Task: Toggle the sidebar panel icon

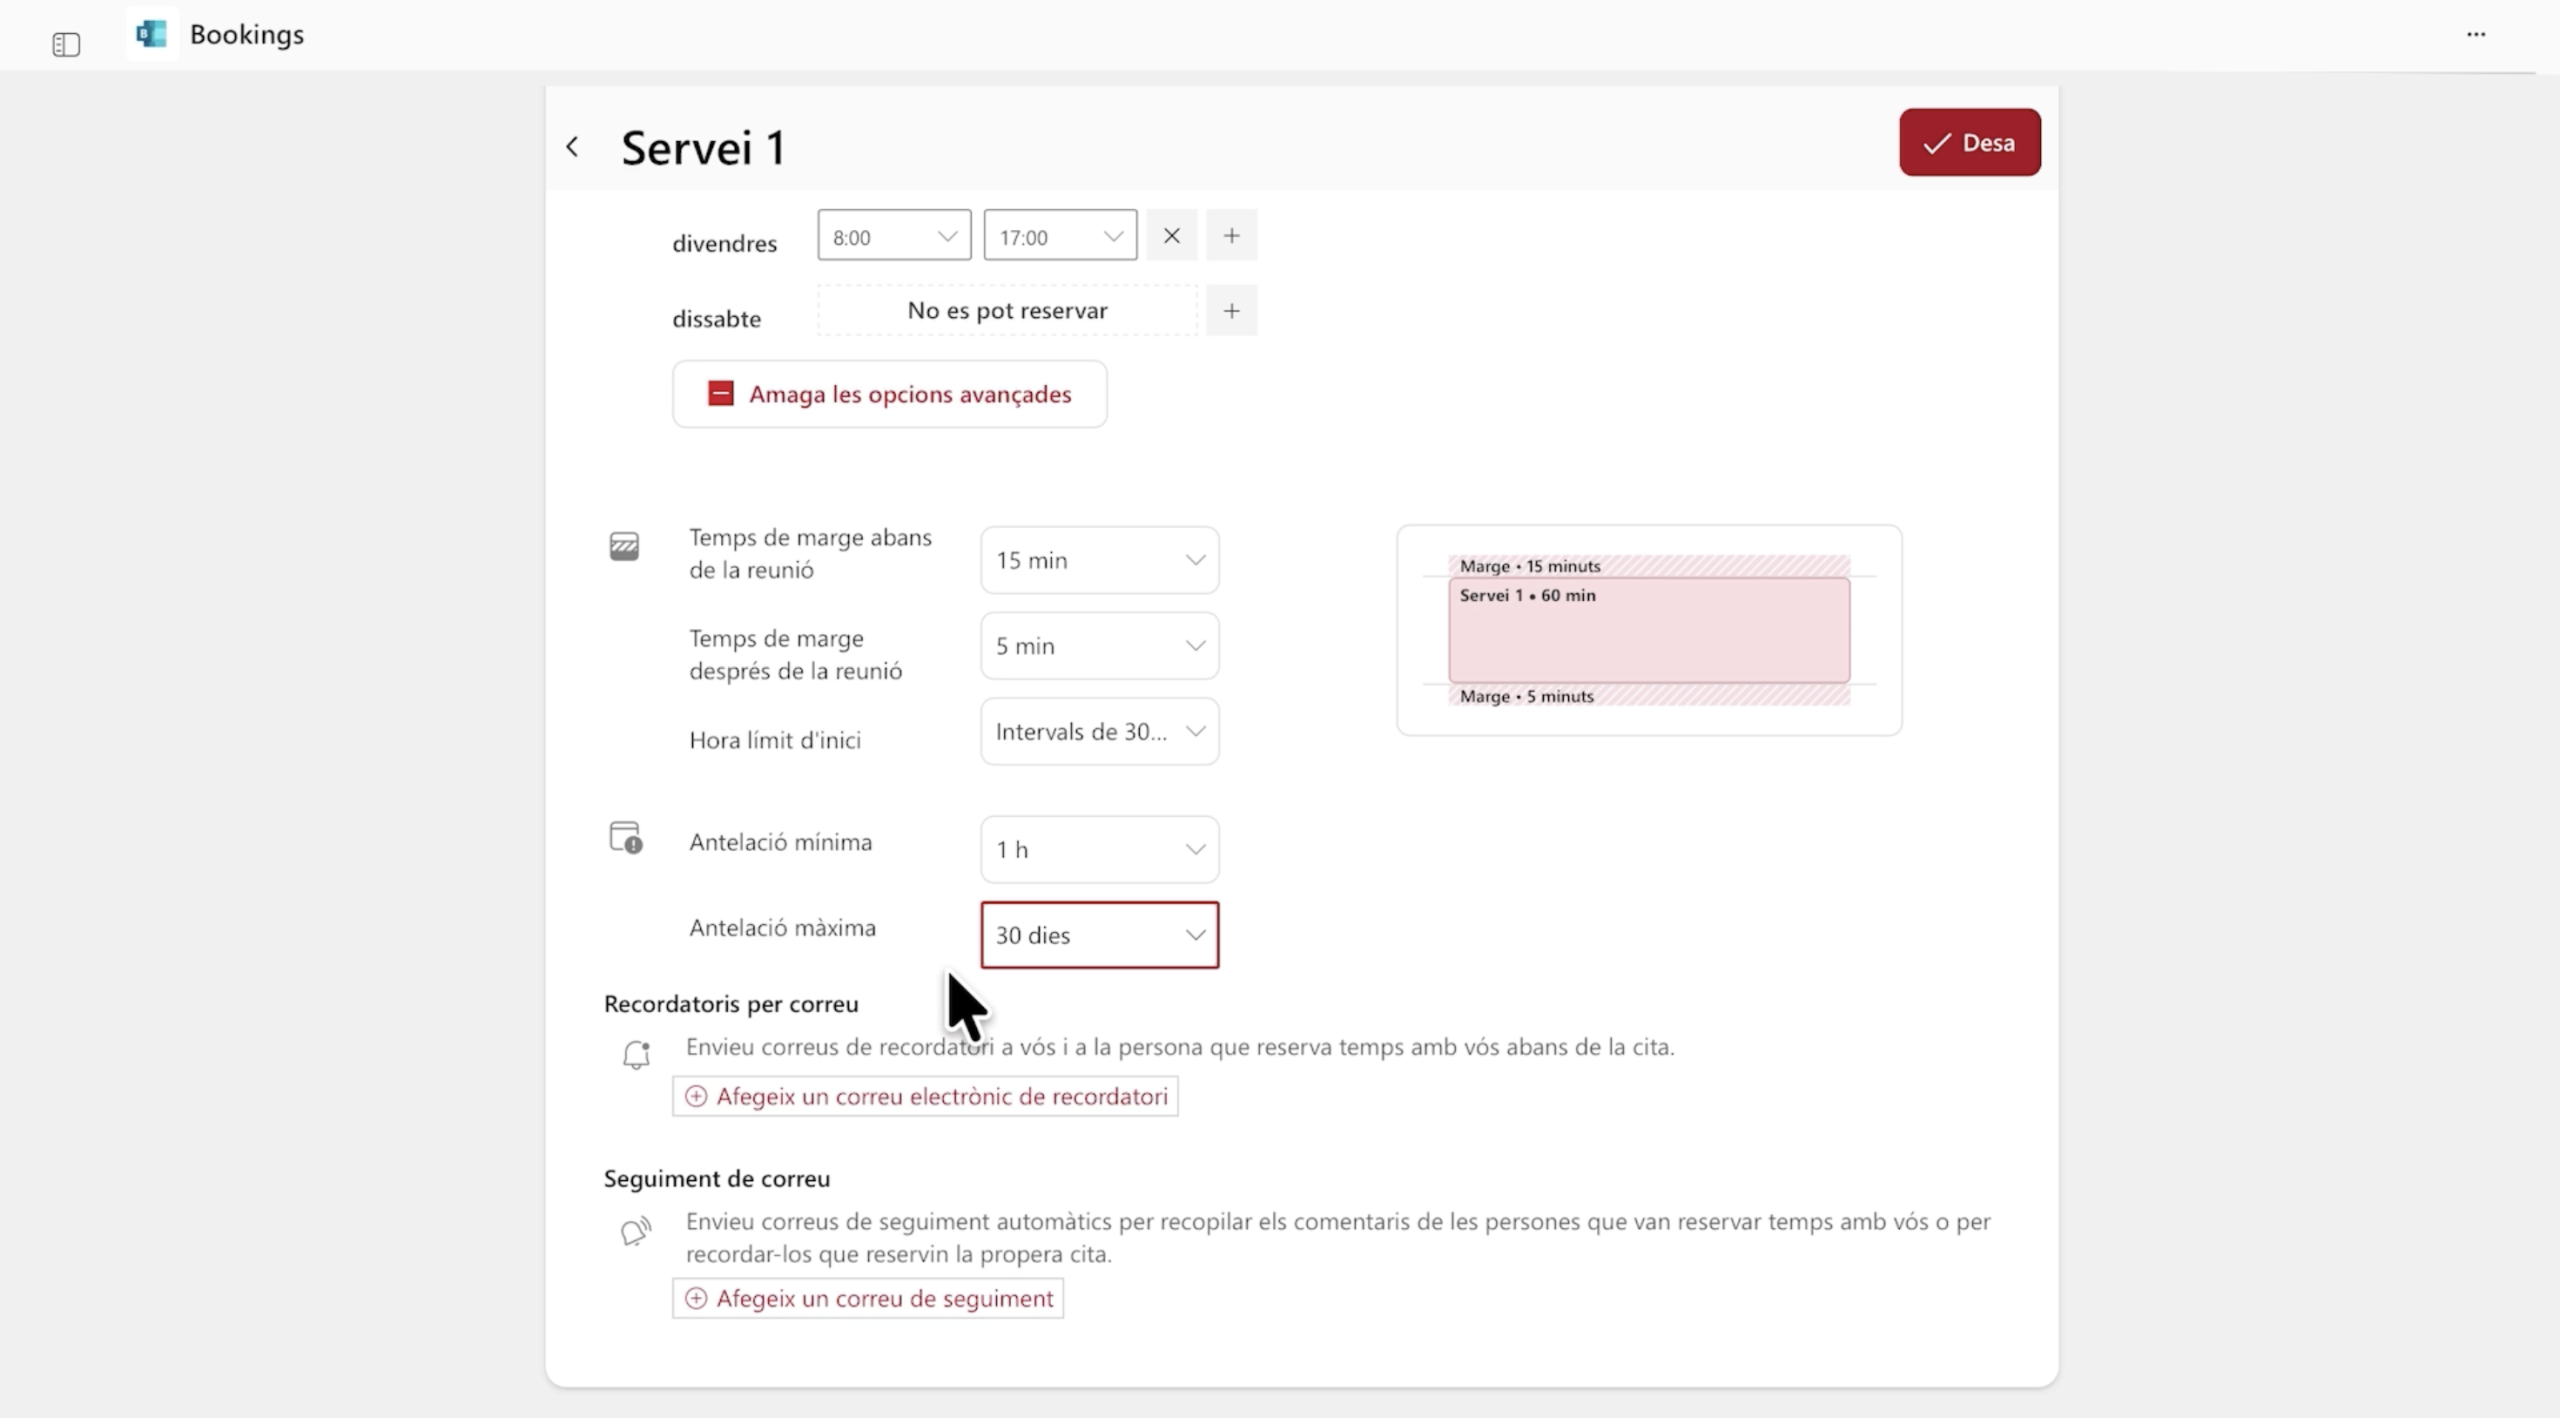Action: click(66, 44)
